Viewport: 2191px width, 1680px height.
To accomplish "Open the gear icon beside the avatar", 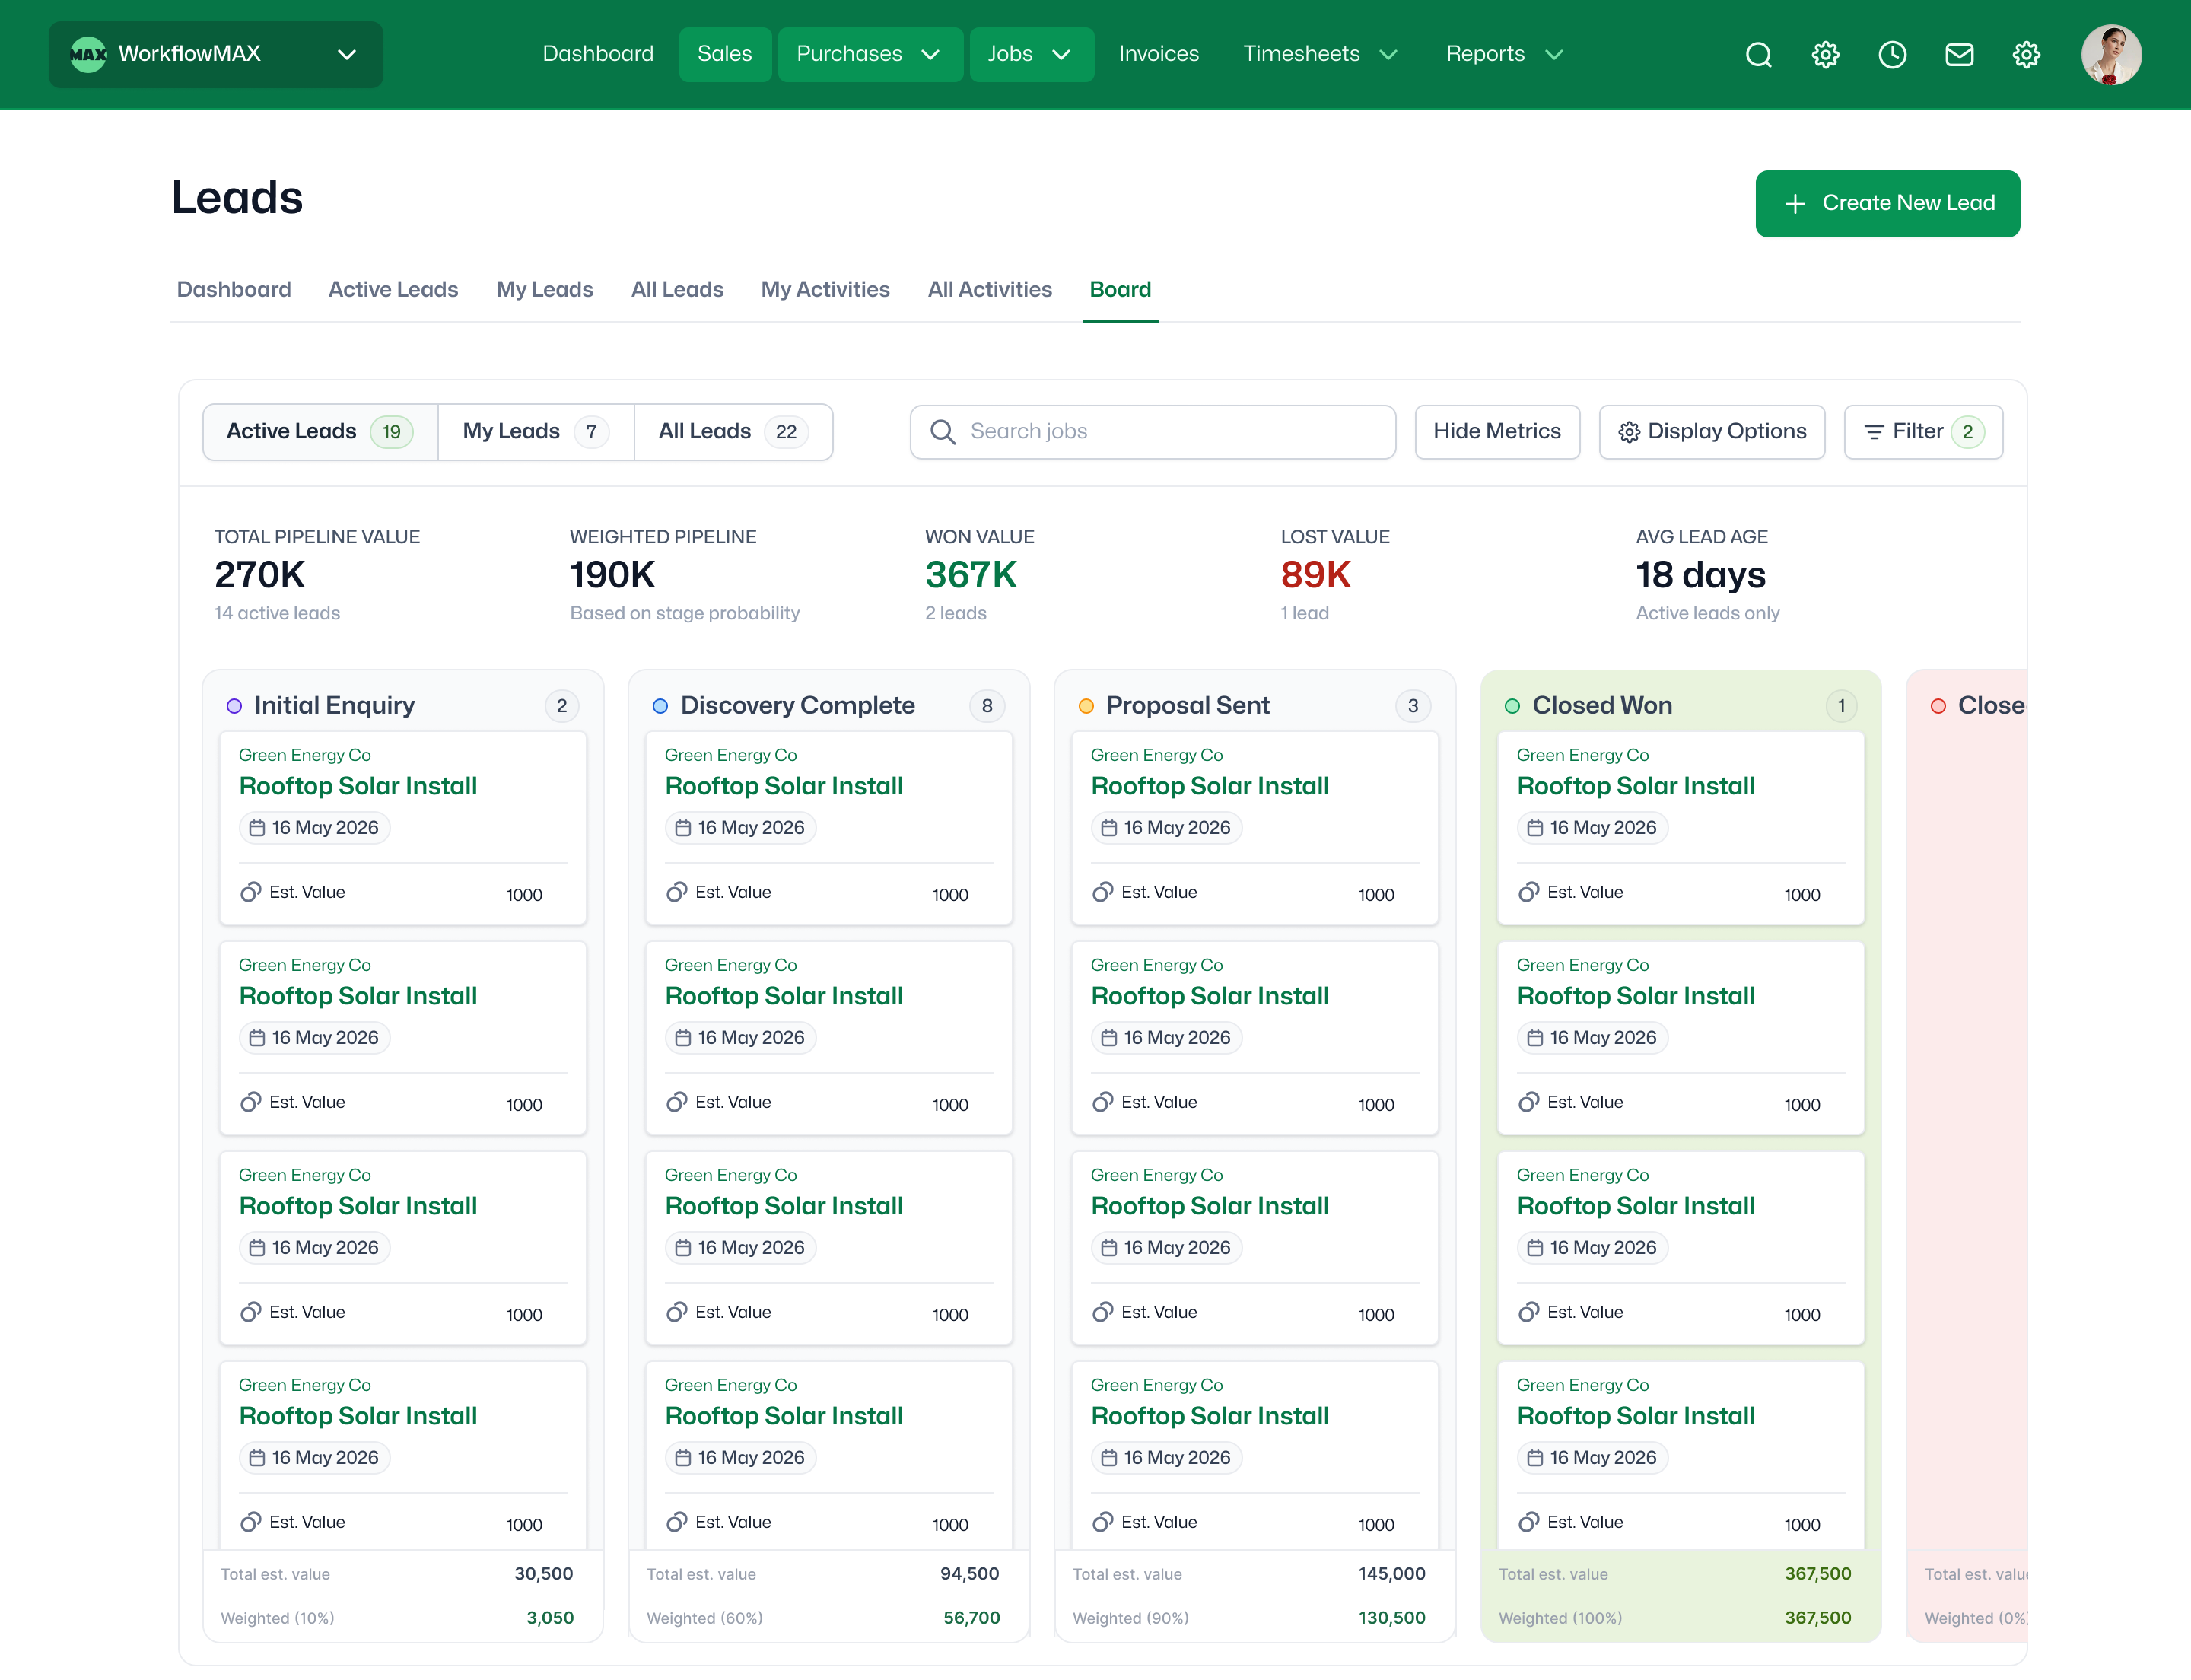I will point(2026,54).
